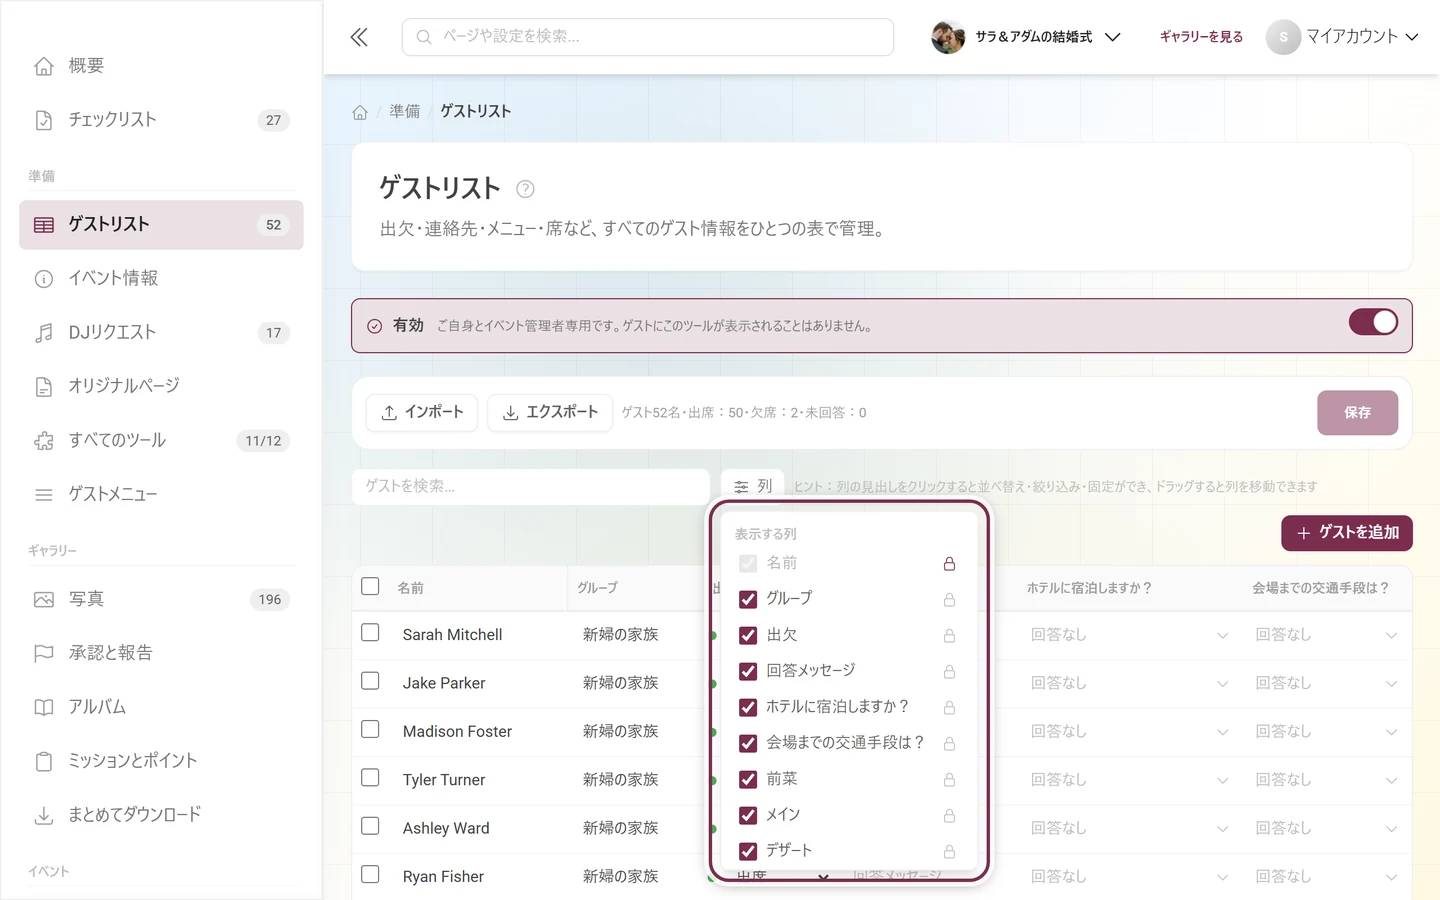Click the home breadcrumb icon
The image size is (1440, 900).
click(x=360, y=112)
